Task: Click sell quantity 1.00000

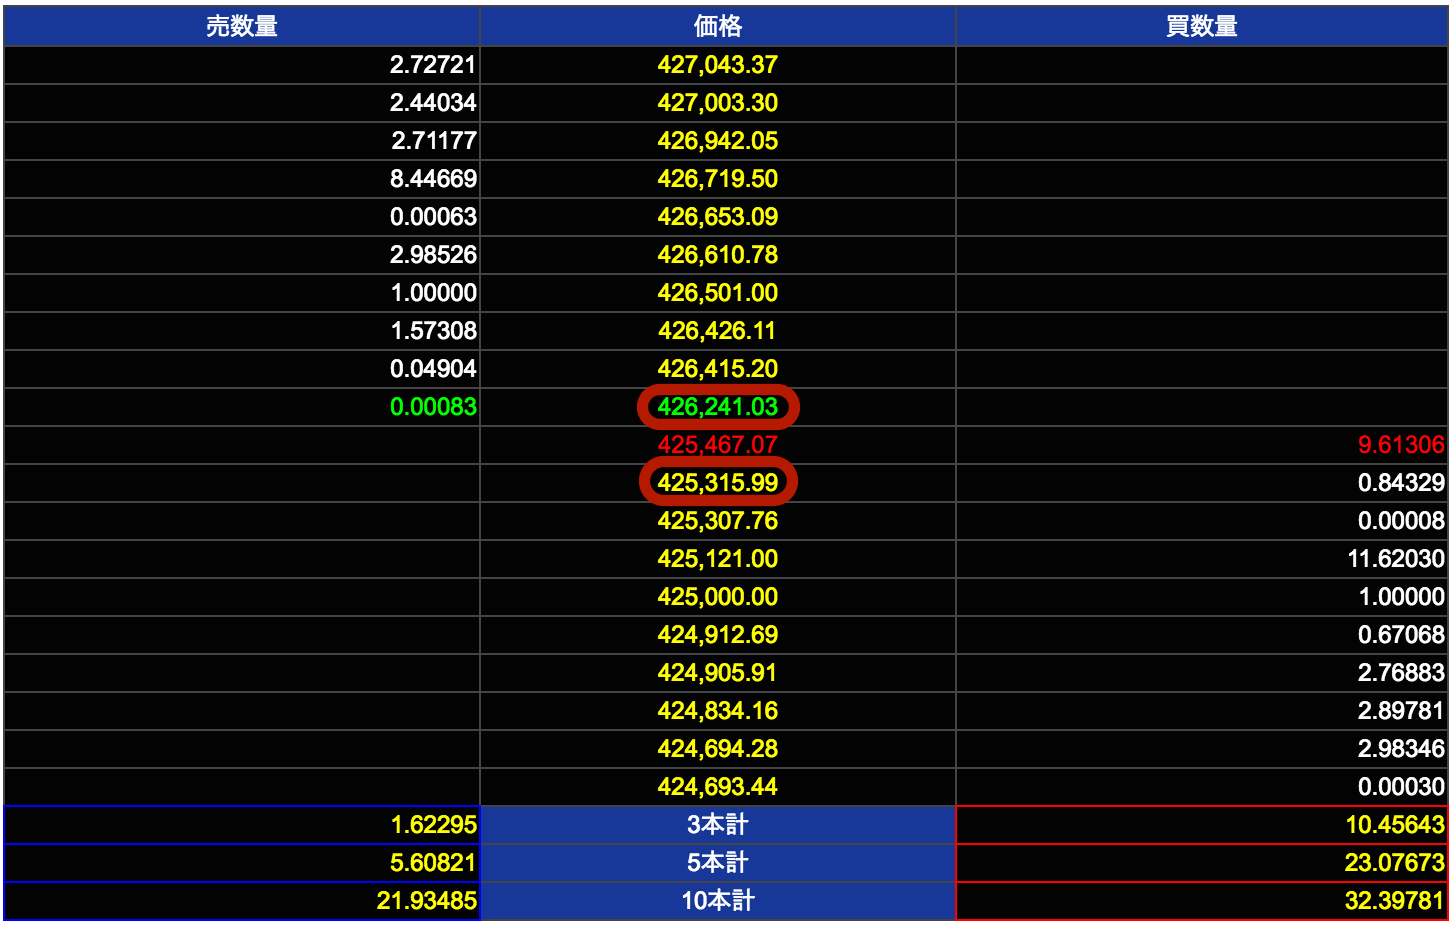Action: tap(434, 293)
